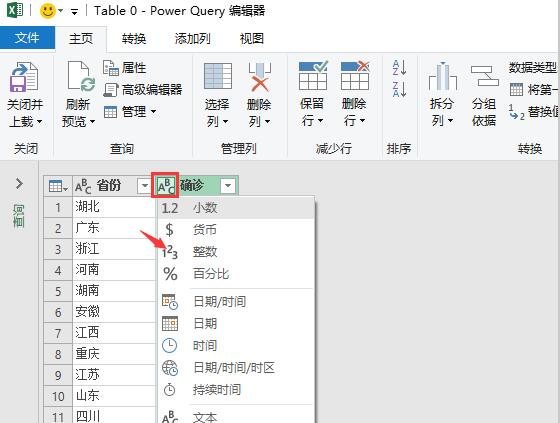Choose 日期/时间 type
Viewport: 560px width, 423px height.
236,302
